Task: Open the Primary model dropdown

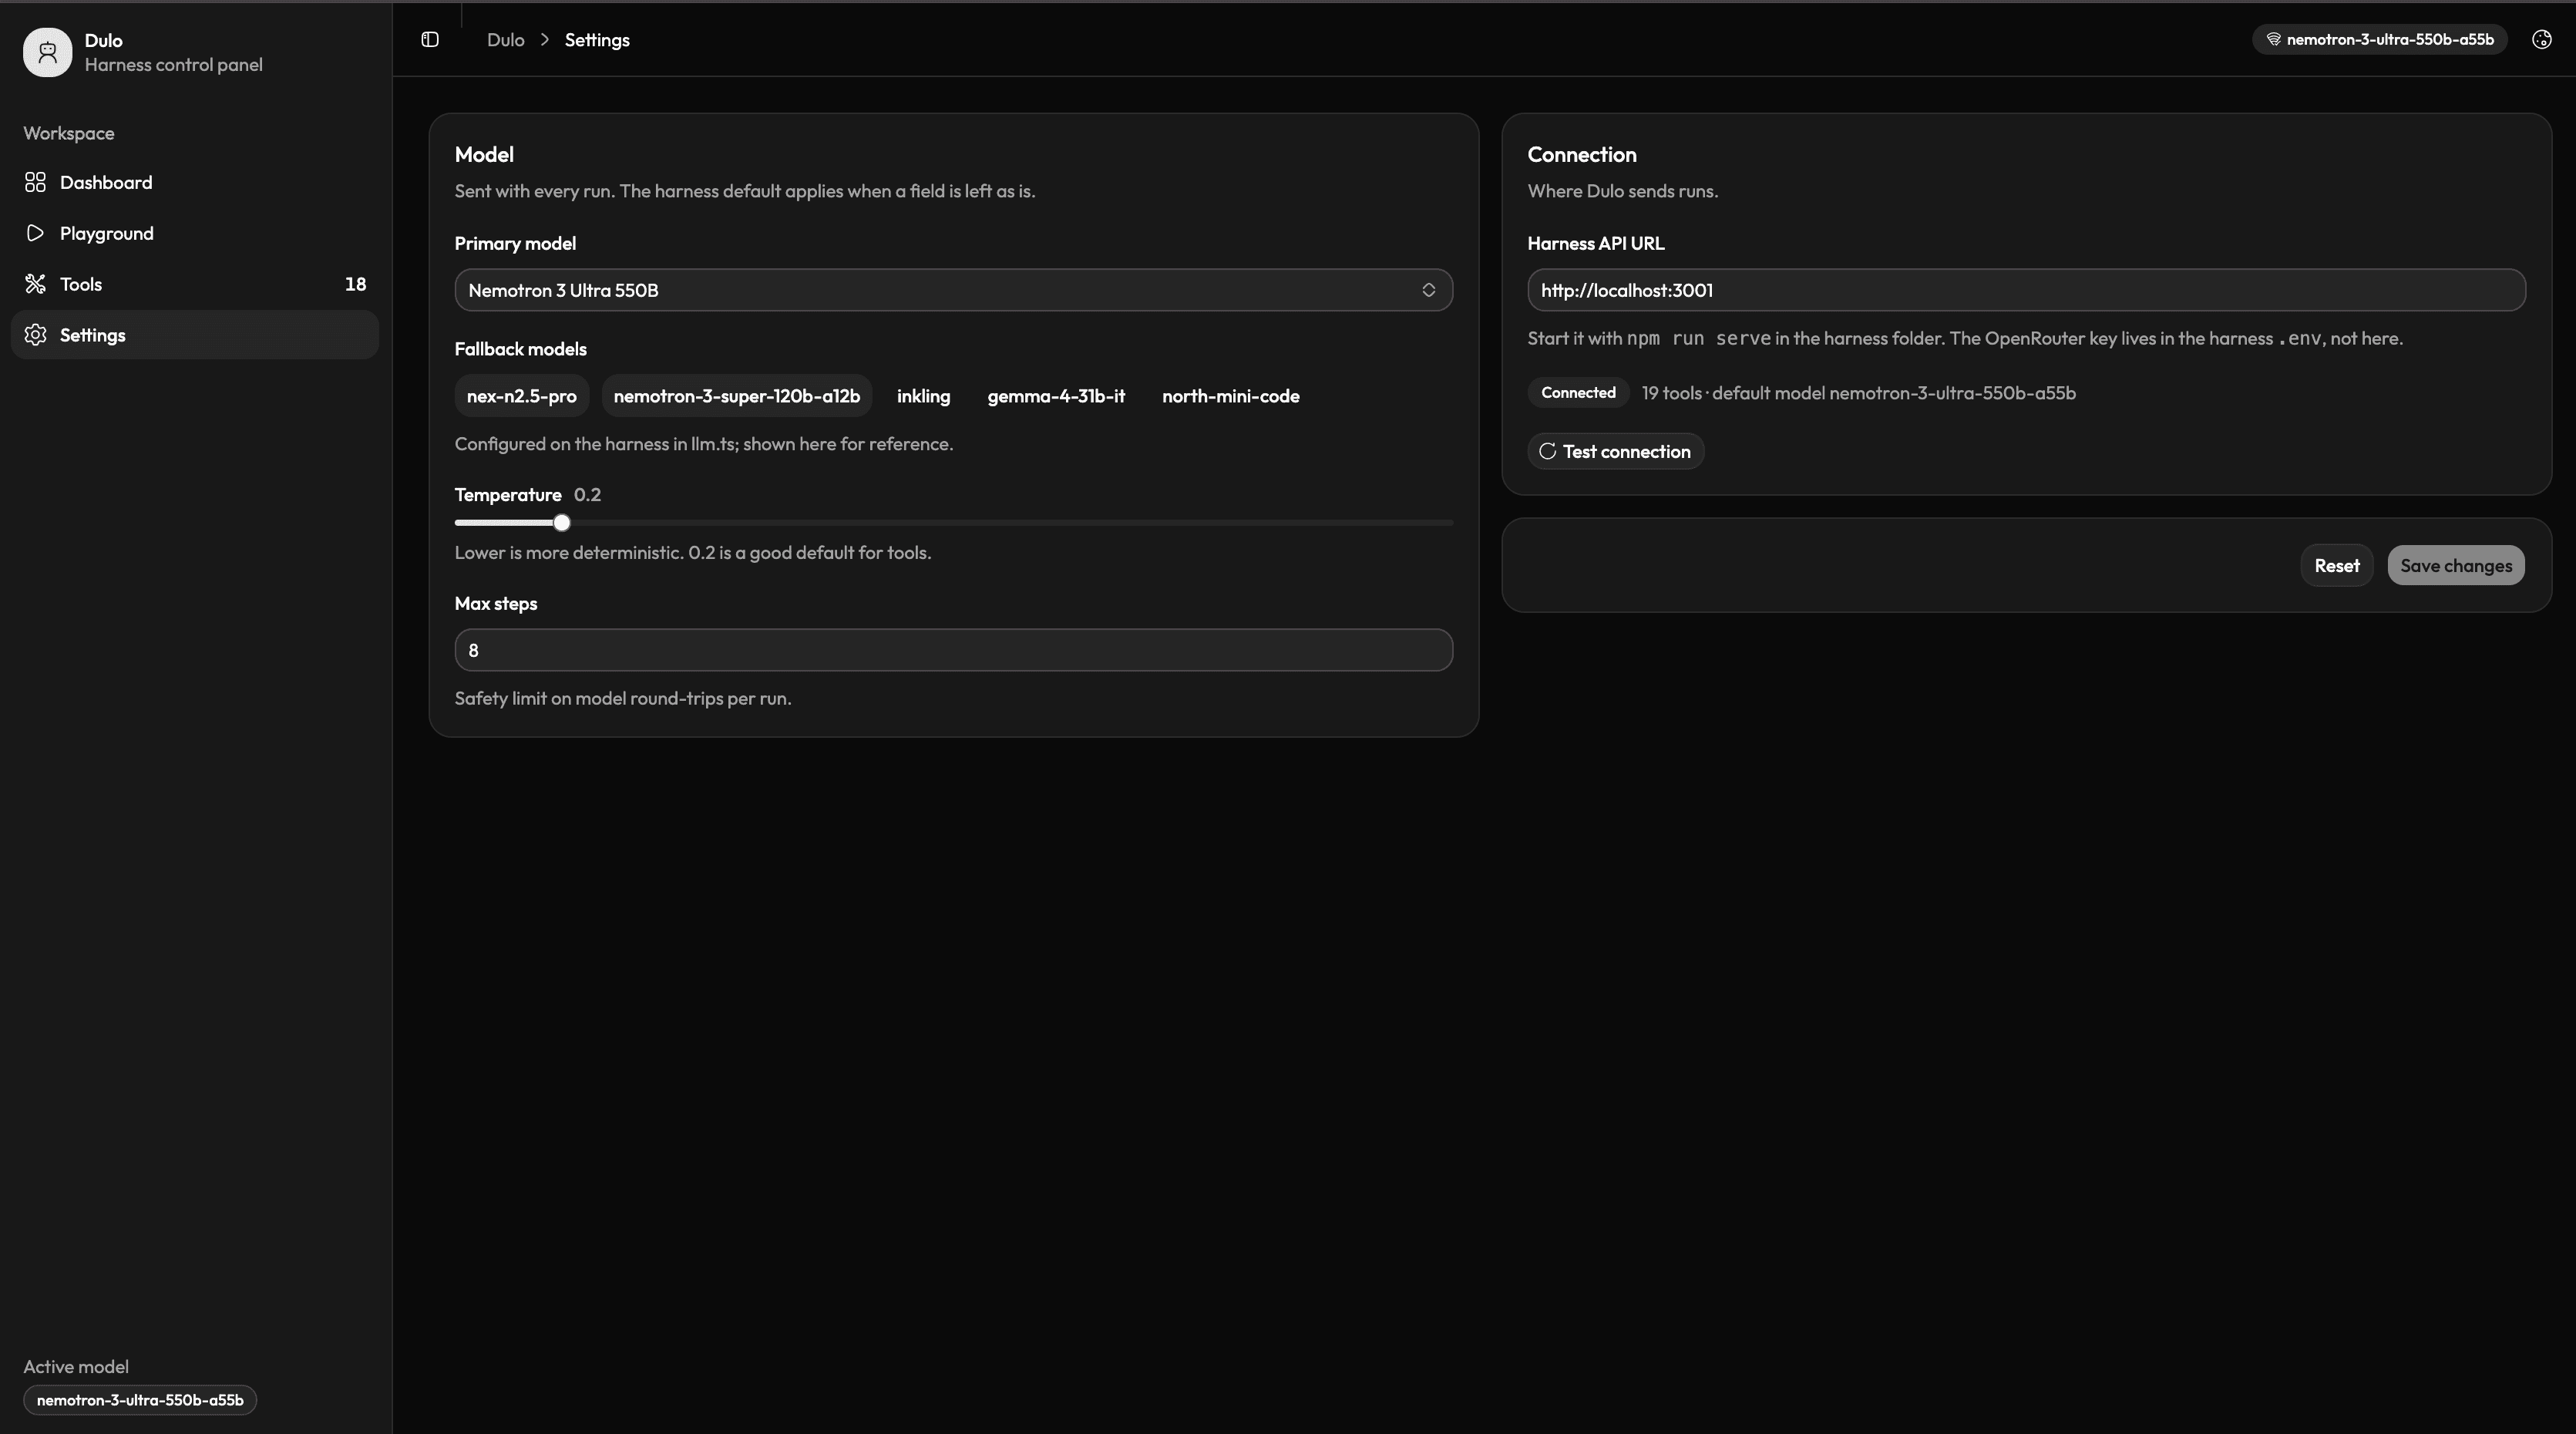Action: pyautogui.click(x=953, y=290)
